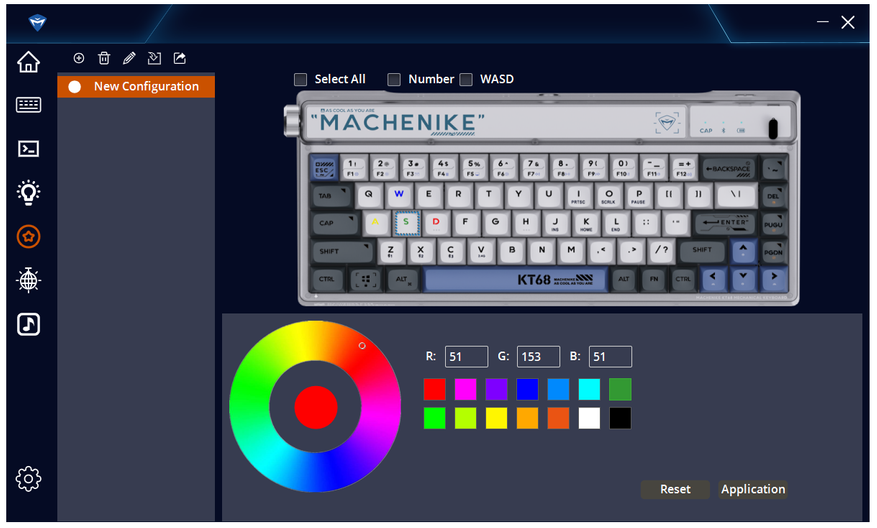Select the up arrow key
This screenshot has width=877, height=528.
click(743, 250)
